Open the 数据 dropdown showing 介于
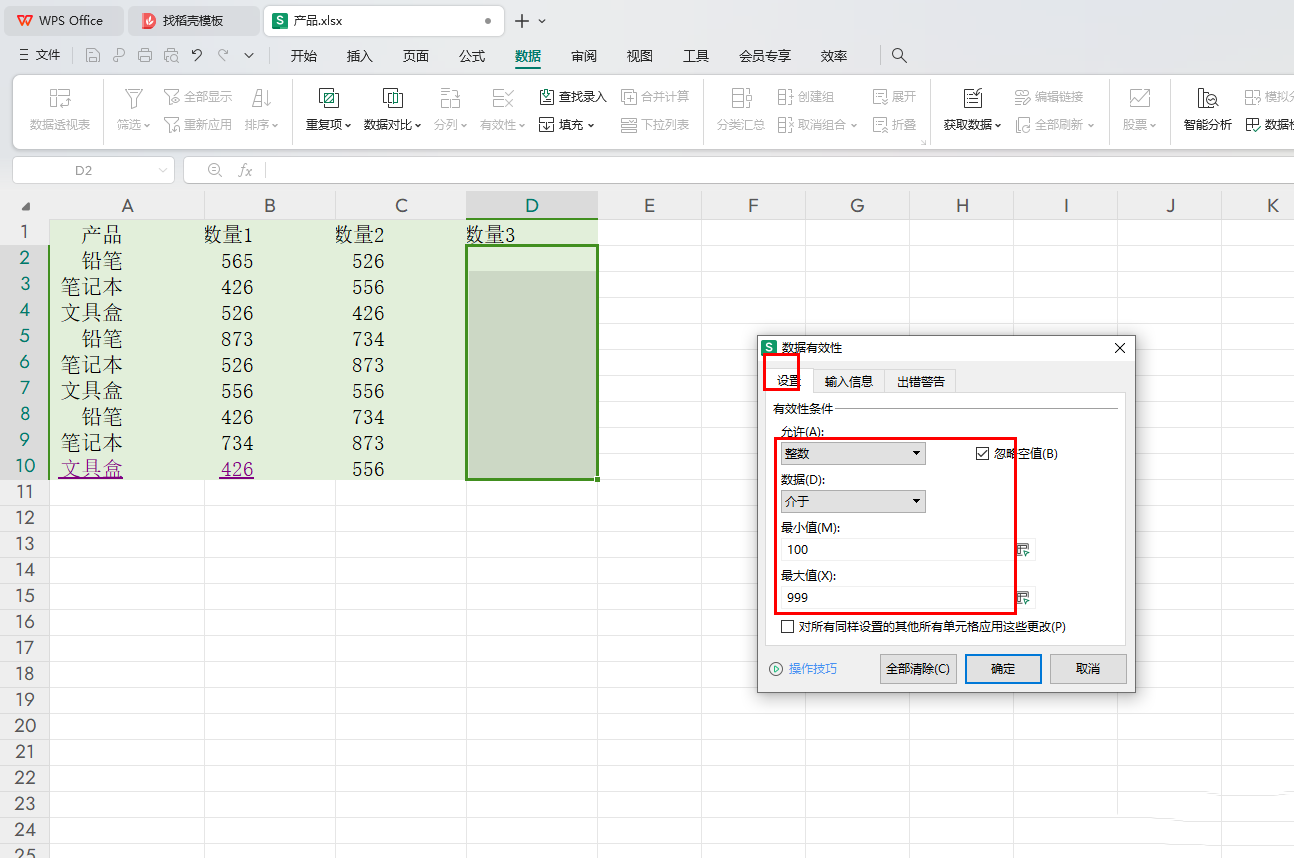 point(853,501)
